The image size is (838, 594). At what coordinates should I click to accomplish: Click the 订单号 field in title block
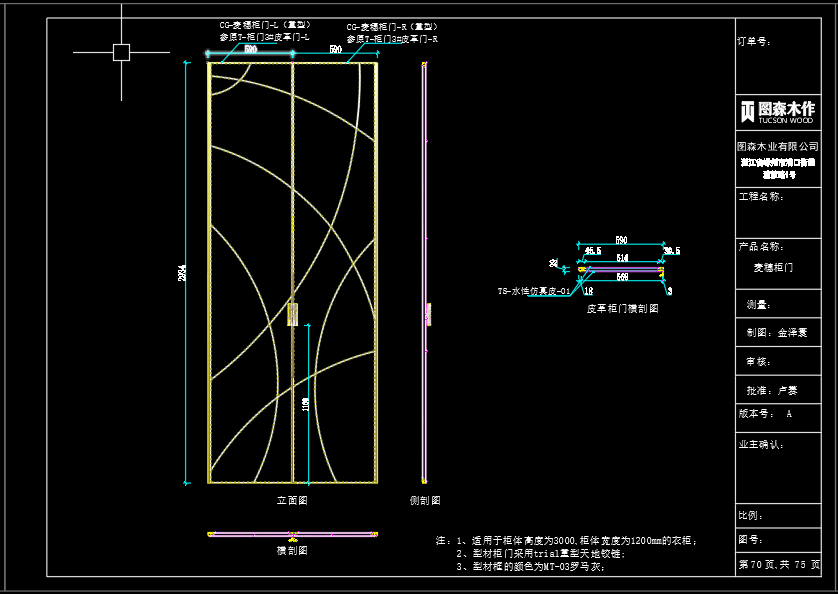[x=754, y=42]
